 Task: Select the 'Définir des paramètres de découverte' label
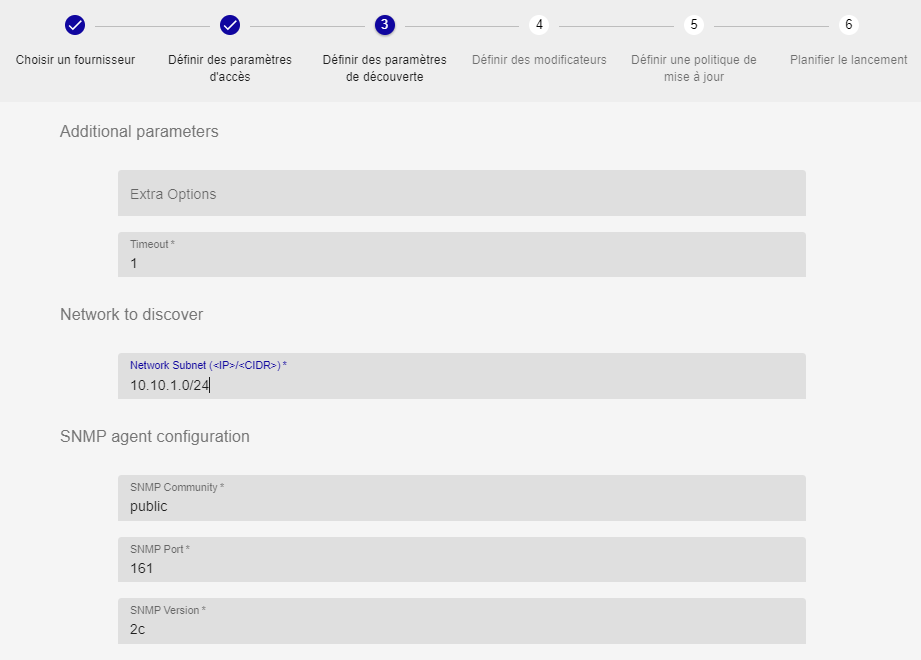pyautogui.click(x=384, y=68)
